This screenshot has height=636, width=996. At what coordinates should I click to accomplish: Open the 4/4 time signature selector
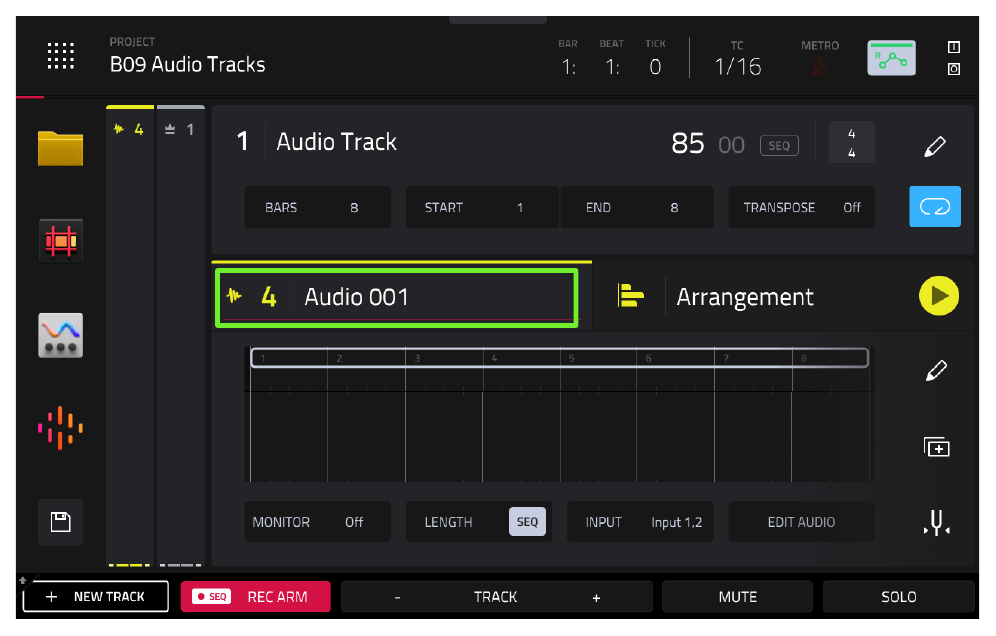pos(851,143)
